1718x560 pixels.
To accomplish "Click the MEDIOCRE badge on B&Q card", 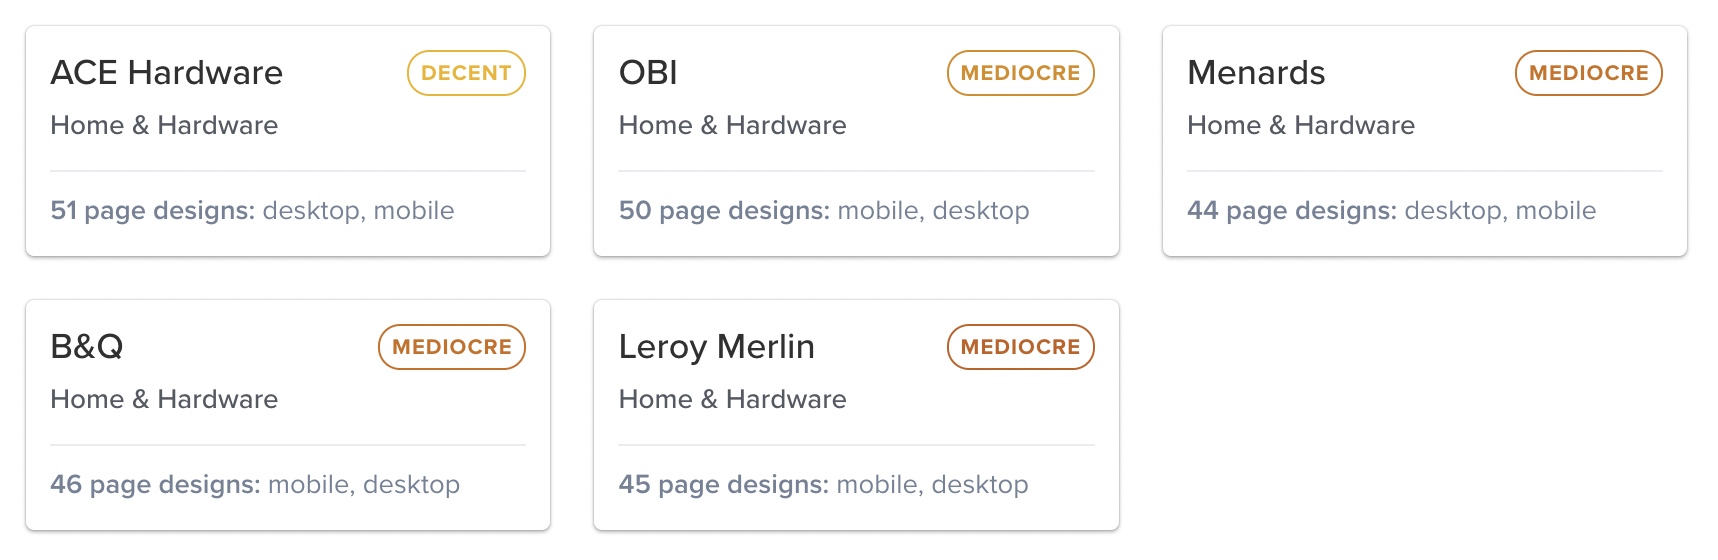I will (452, 347).
